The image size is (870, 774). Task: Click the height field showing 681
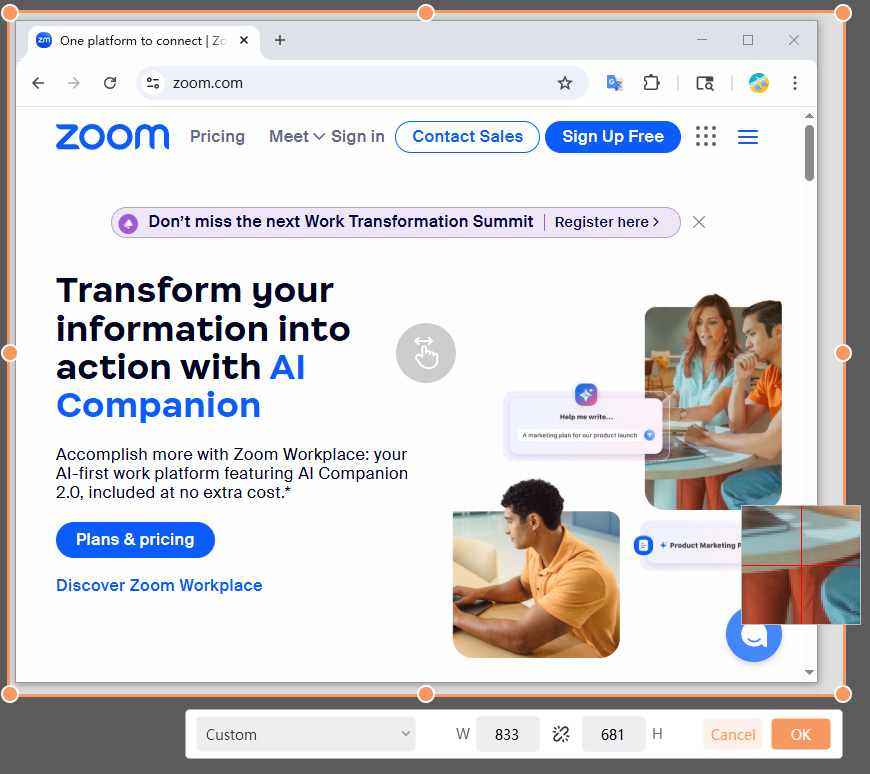click(x=613, y=734)
